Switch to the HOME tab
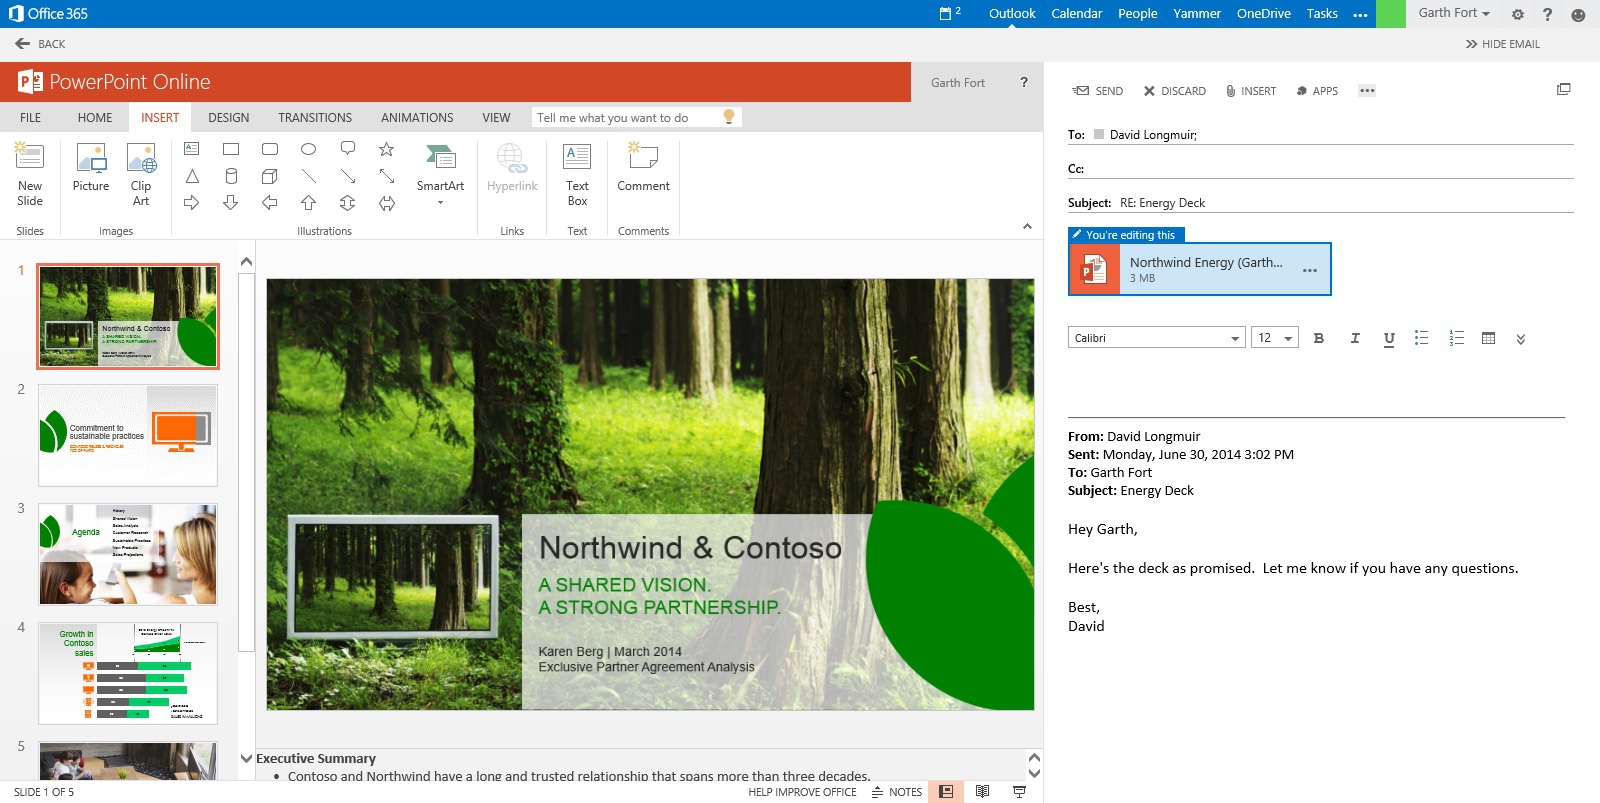The width and height of the screenshot is (1600, 803). pos(95,117)
